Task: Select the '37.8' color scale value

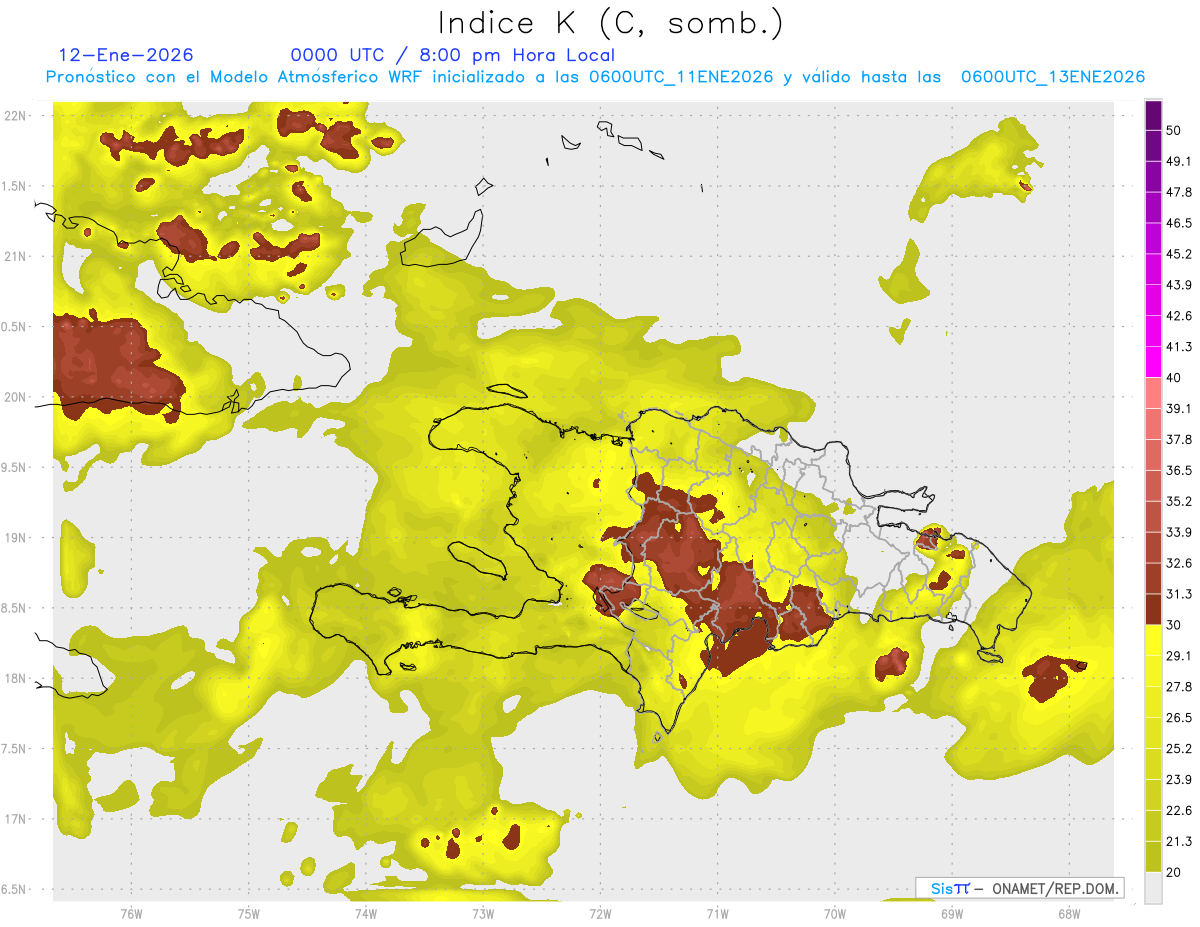Action: [x=1179, y=439]
